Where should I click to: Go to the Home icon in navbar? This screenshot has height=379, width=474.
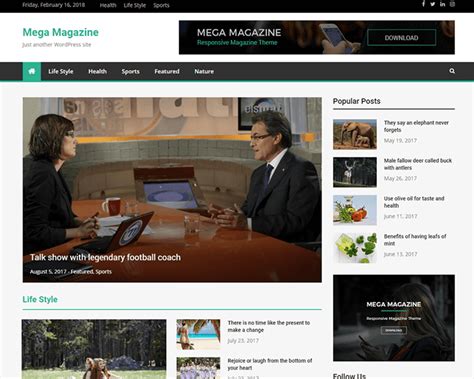(32, 71)
